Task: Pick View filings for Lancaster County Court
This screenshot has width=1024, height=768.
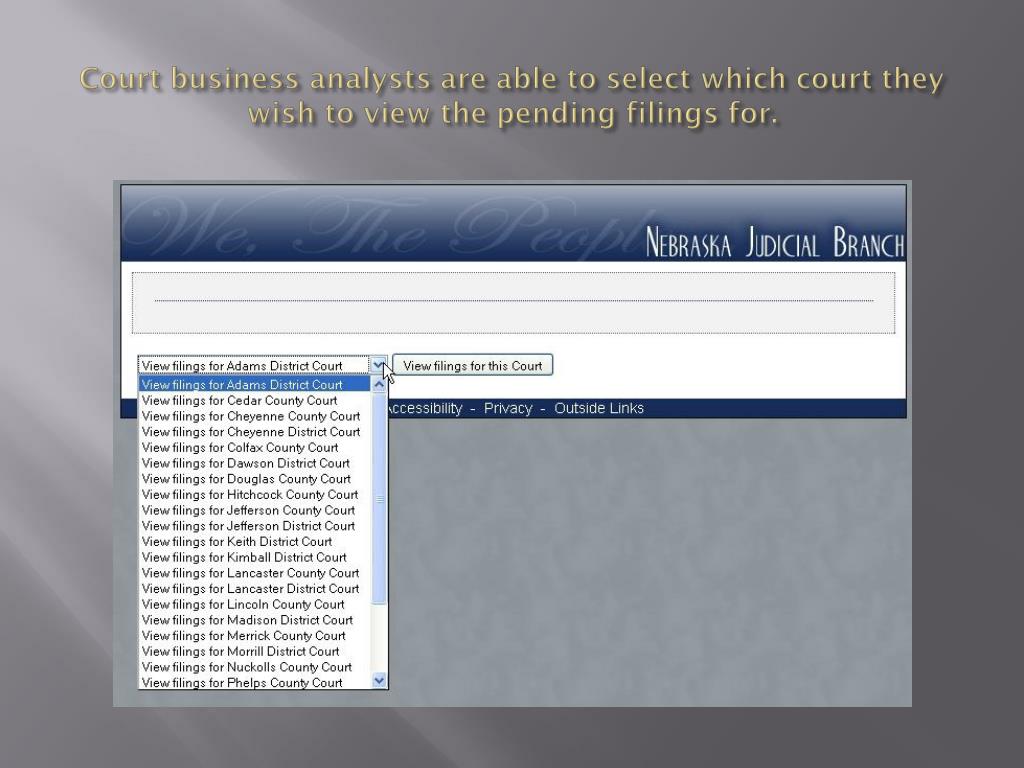Action: [x=255, y=573]
